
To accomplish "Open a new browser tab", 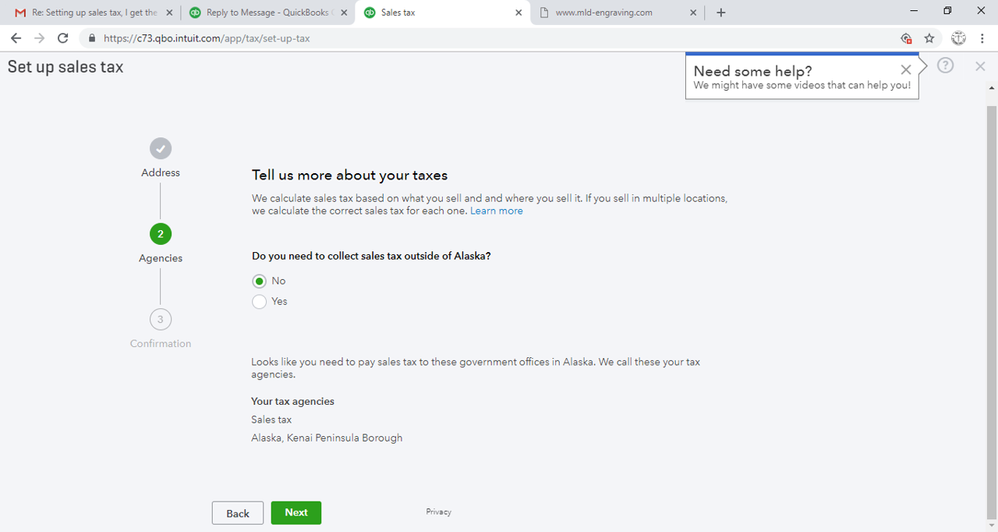I will tap(721, 13).
